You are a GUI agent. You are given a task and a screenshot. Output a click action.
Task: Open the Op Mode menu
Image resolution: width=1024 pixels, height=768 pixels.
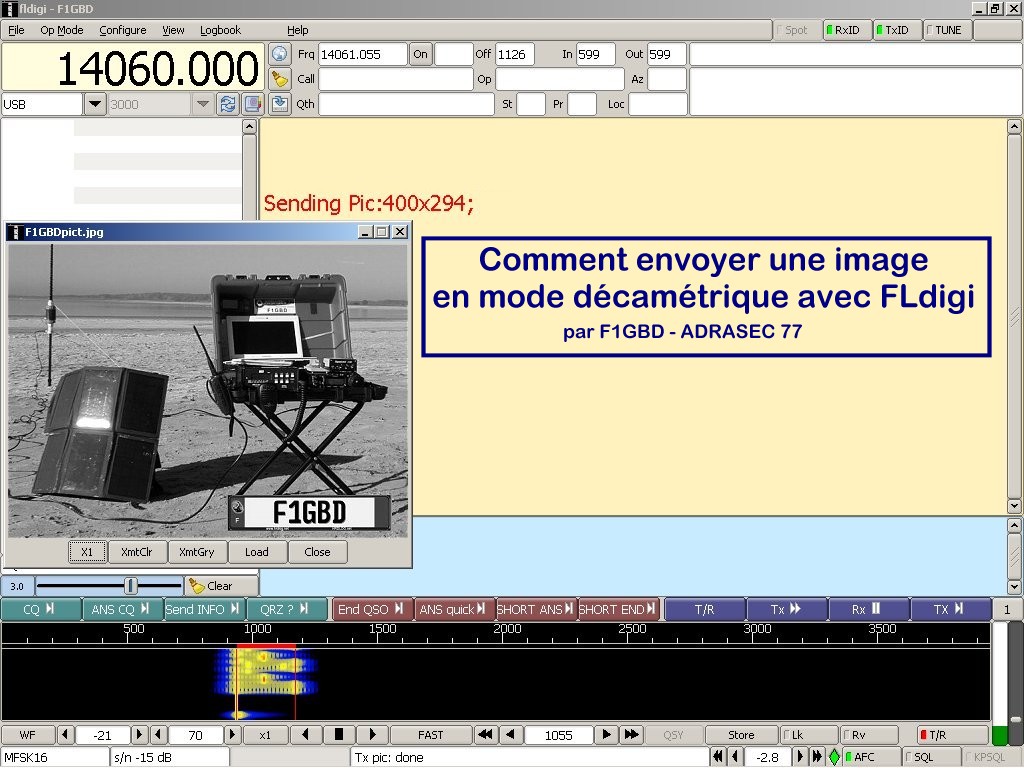pos(61,30)
